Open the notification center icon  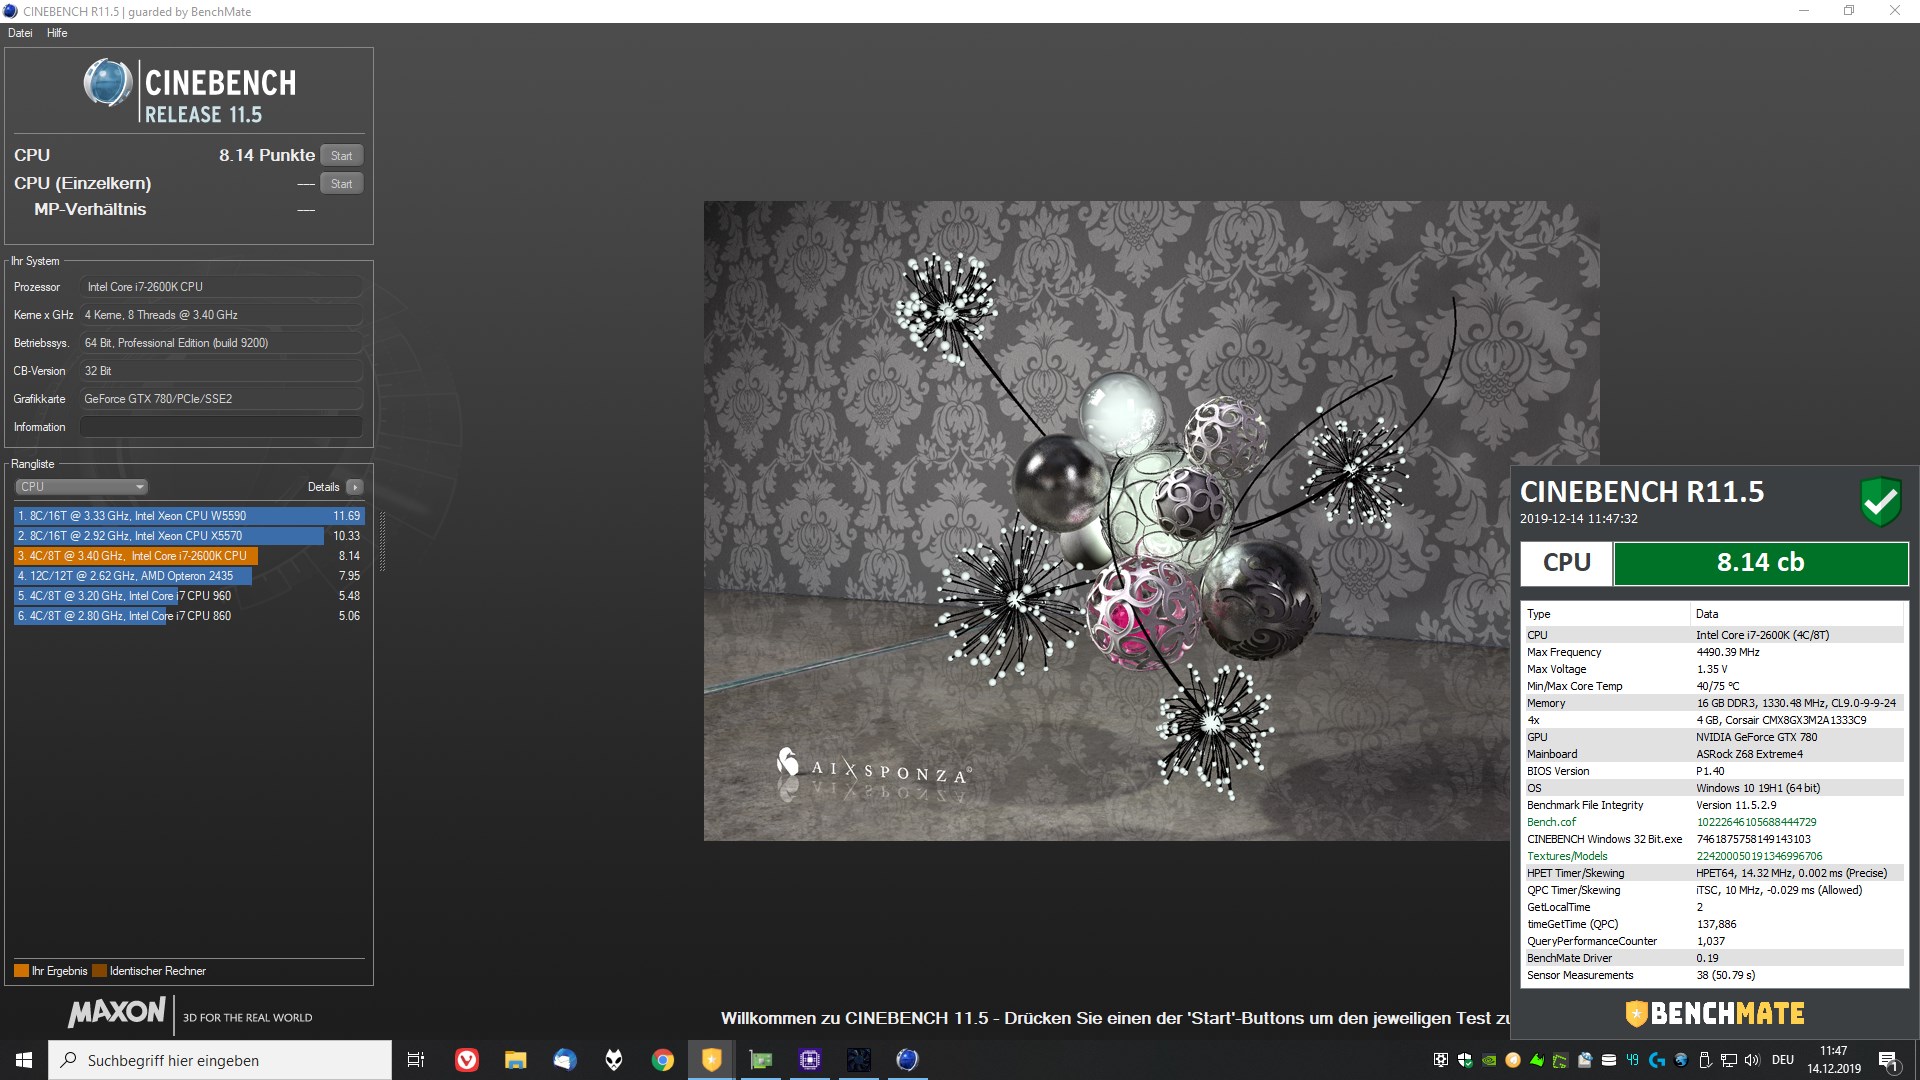[x=1889, y=1061]
